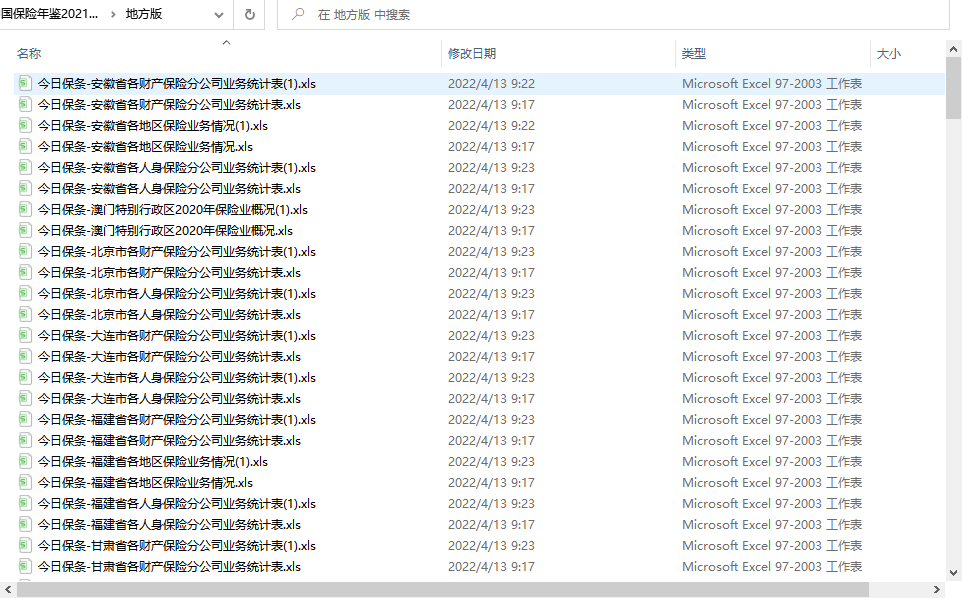Viewport: 962px width, 598px height.
Task: Select file name 今日保条-福建省各地区保险业务情况(1).xls
Action: click(x=153, y=461)
